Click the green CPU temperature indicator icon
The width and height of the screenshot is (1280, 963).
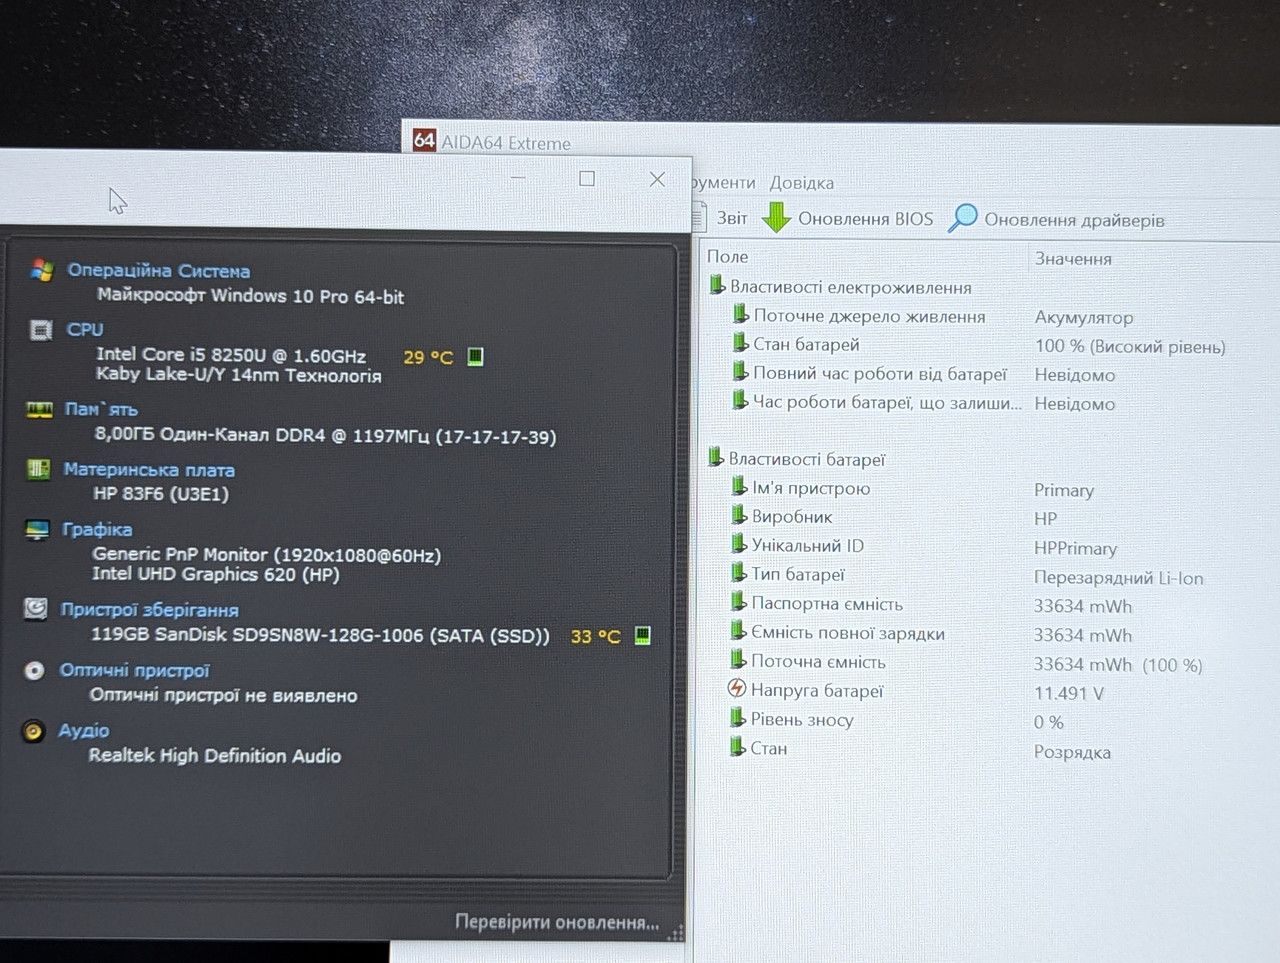tap(476, 356)
